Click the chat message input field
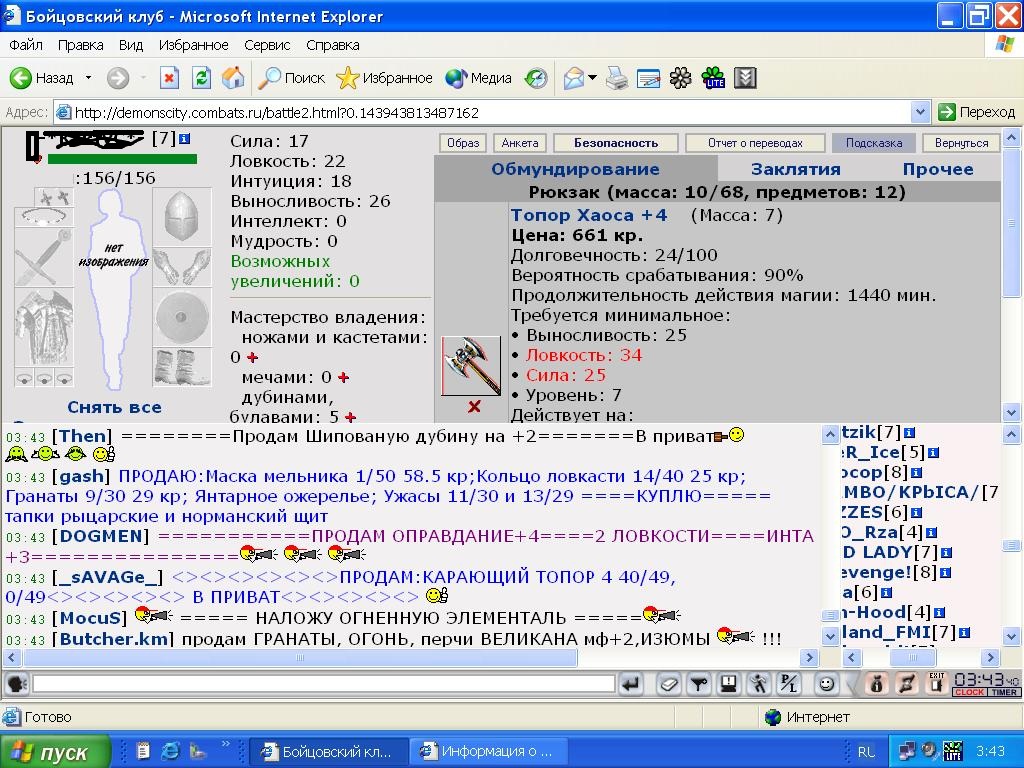The height and width of the screenshot is (768, 1024). point(324,684)
